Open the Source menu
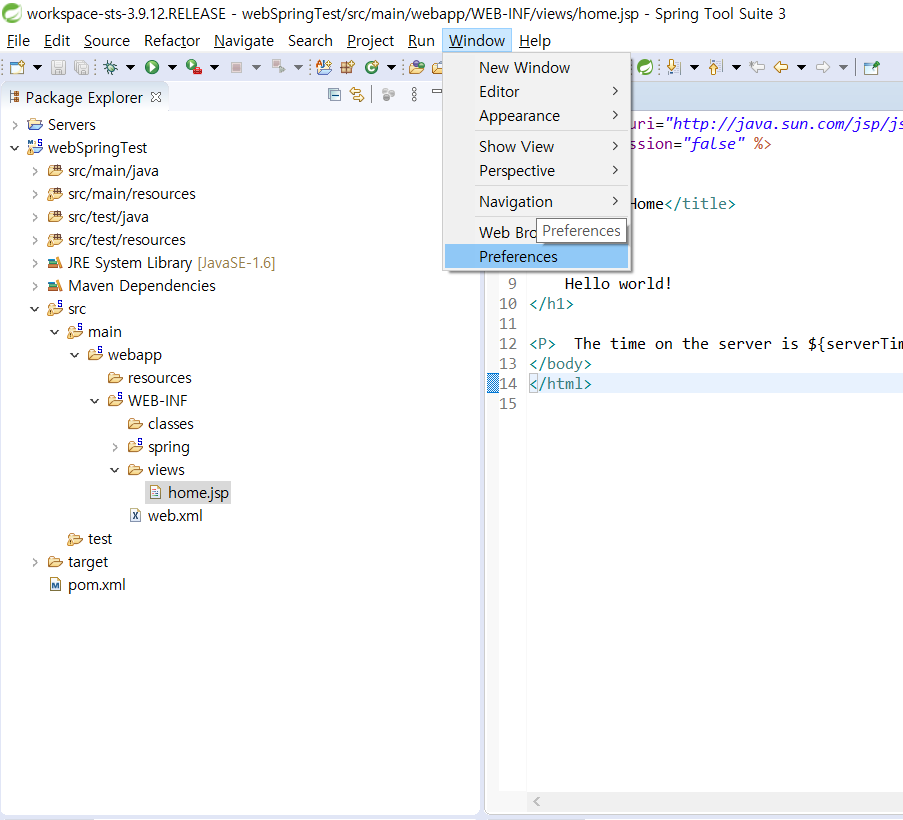Viewport: 903px width, 820px height. [x=107, y=41]
